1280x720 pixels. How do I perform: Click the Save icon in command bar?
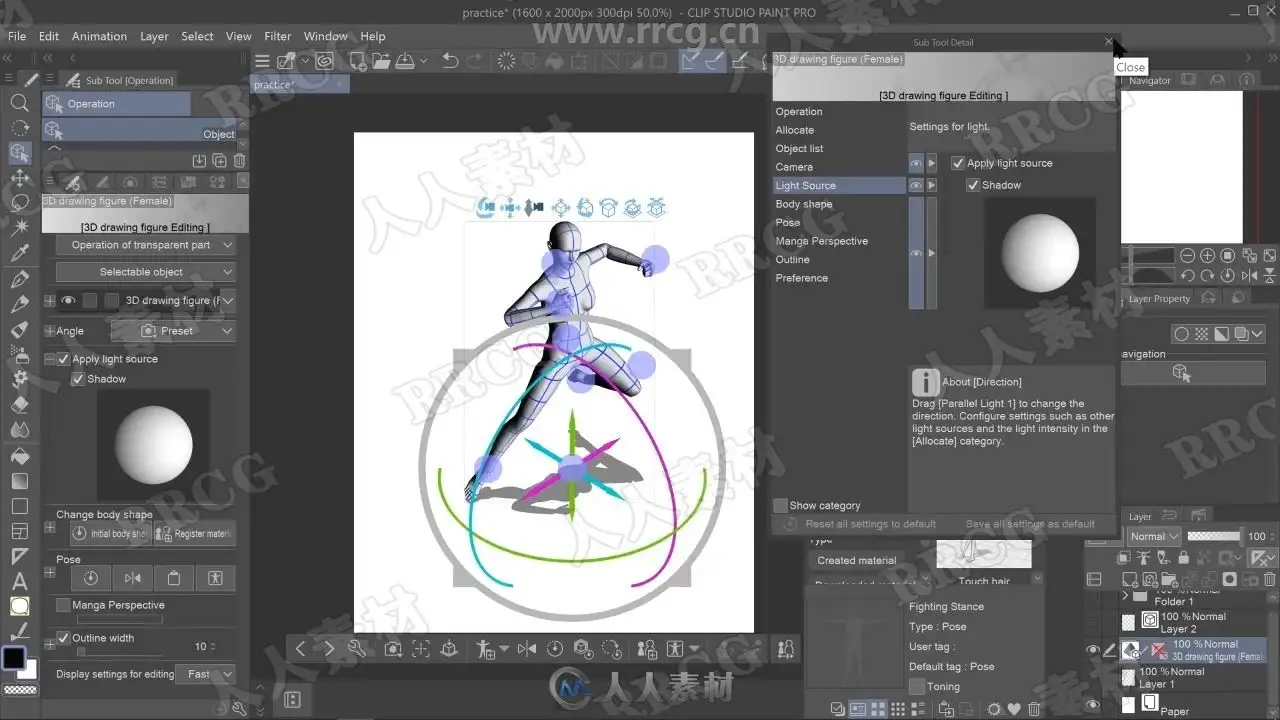(x=406, y=61)
